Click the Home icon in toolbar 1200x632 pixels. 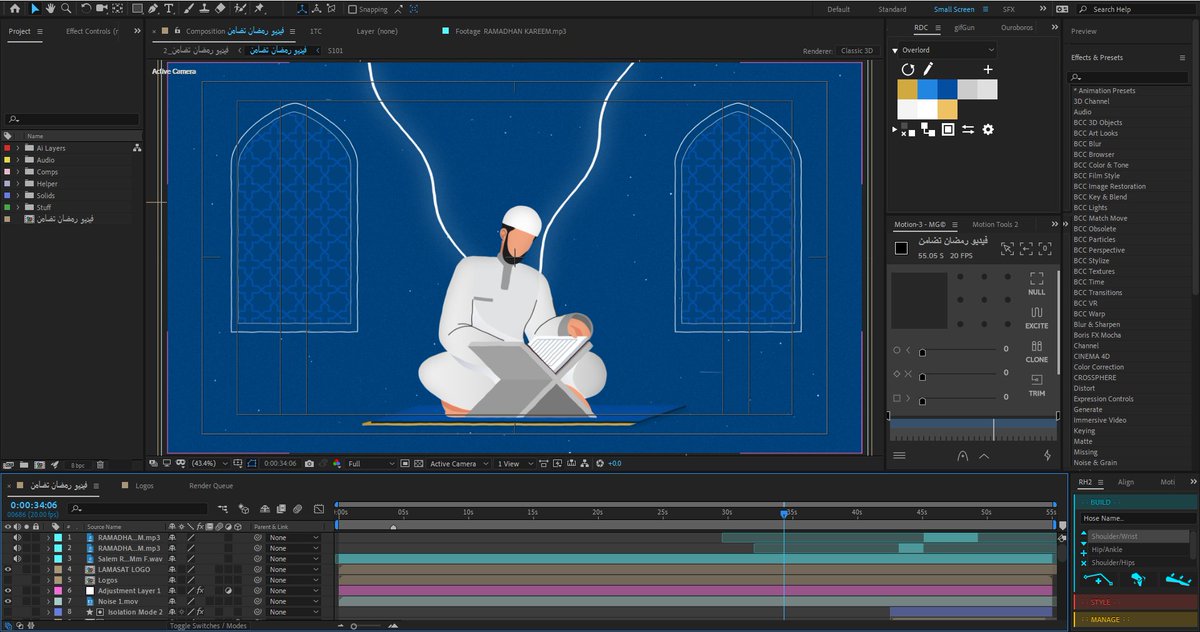[14, 9]
